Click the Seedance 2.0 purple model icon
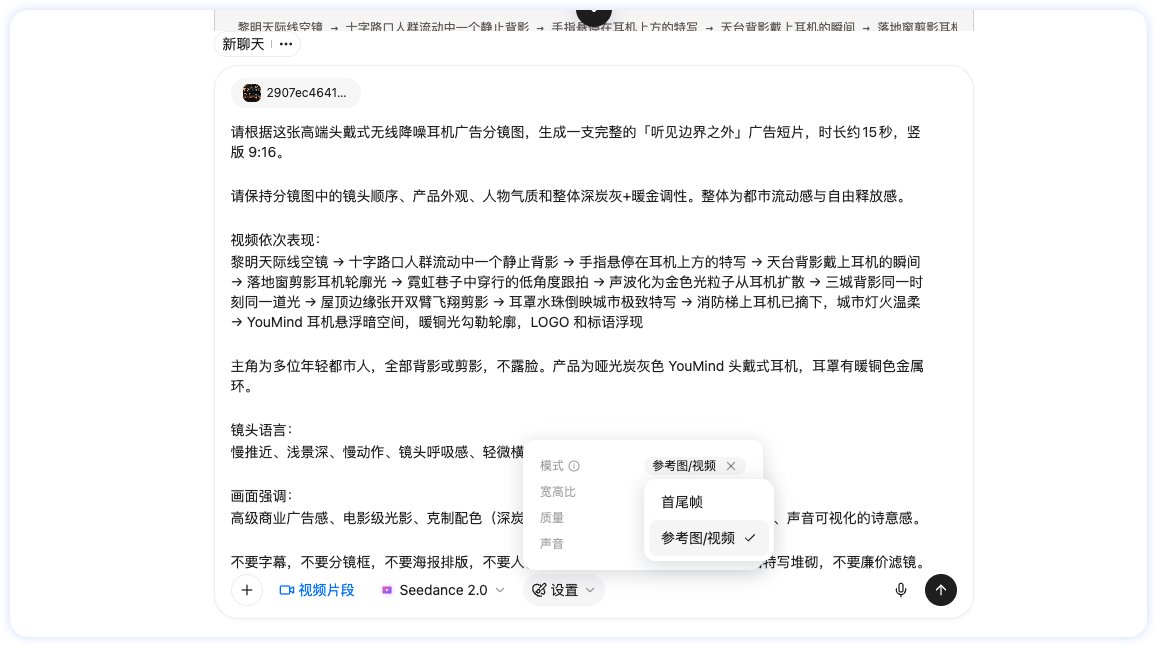 pyautogui.click(x=387, y=590)
